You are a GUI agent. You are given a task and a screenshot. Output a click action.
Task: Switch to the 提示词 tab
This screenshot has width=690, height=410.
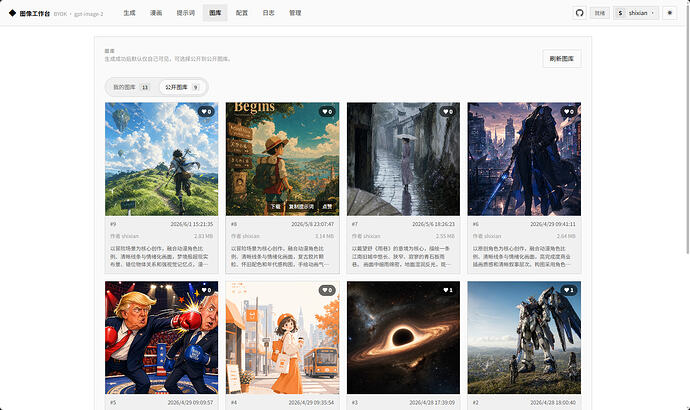pyautogui.click(x=186, y=13)
